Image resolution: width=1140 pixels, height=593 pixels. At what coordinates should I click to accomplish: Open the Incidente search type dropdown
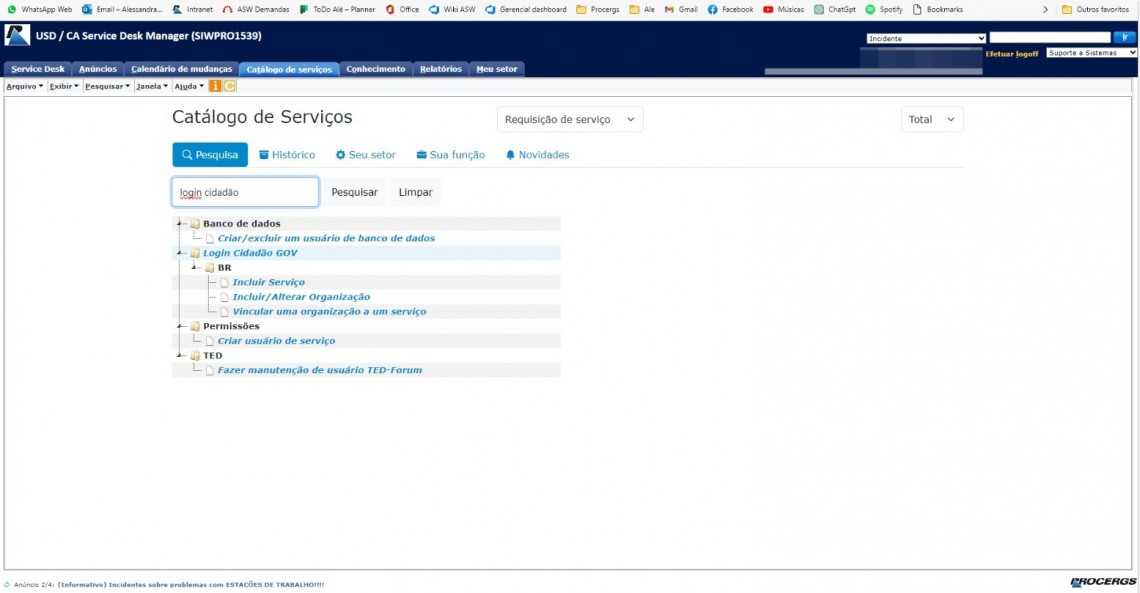[x=926, y=38]
